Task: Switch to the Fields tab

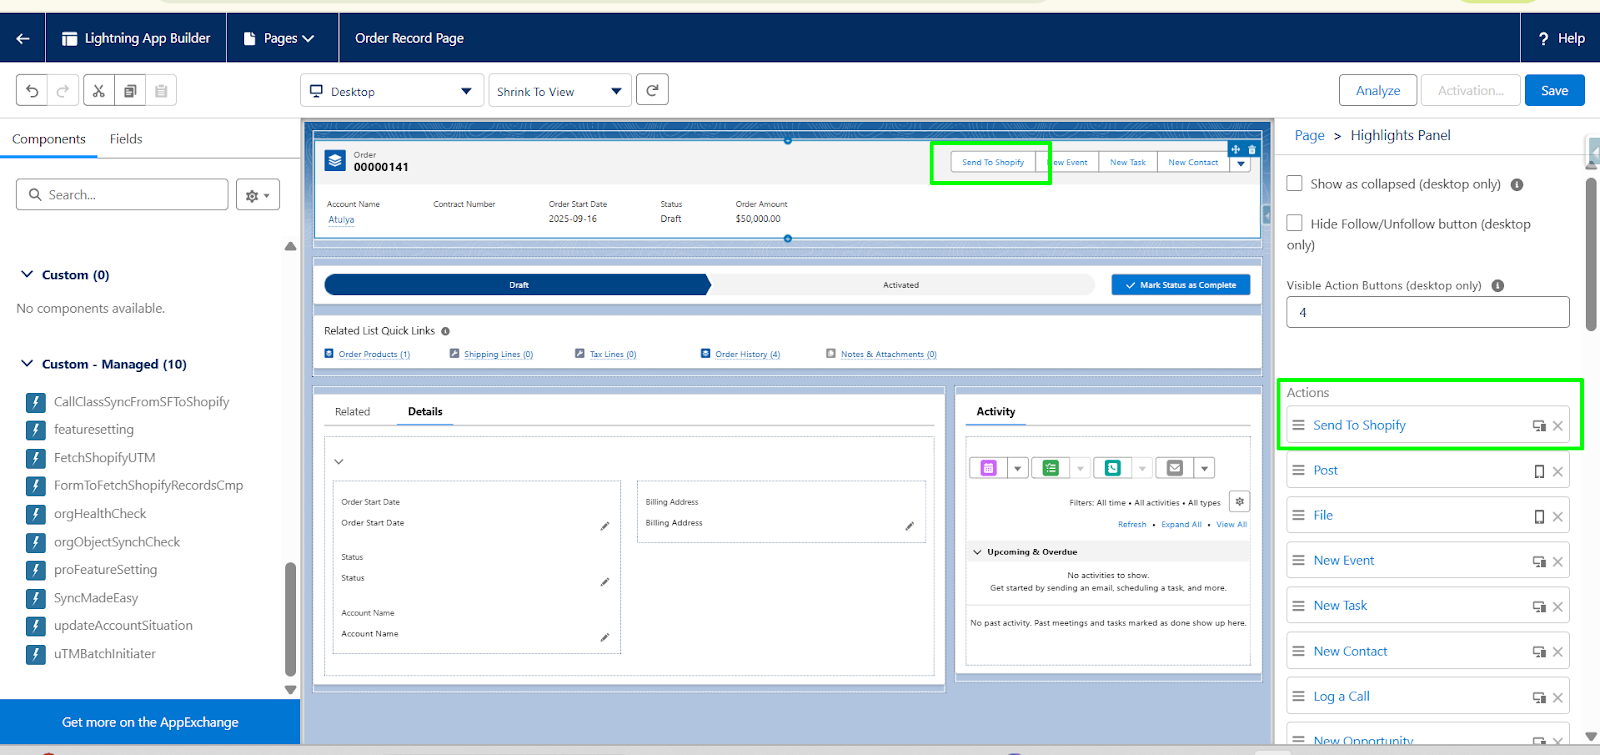Action: [126, 139]
